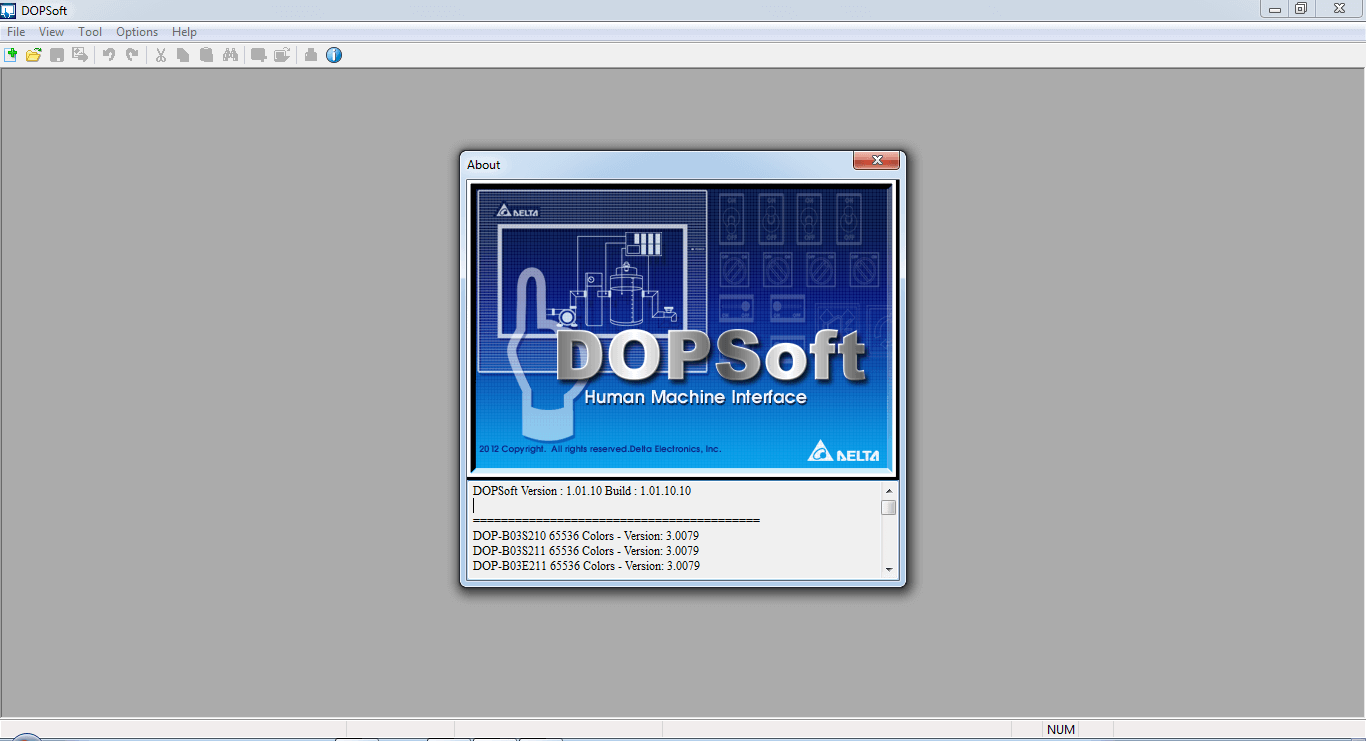Close the About dialog
This screenshot has width=1366, height=741.
[x=876, y=160]
